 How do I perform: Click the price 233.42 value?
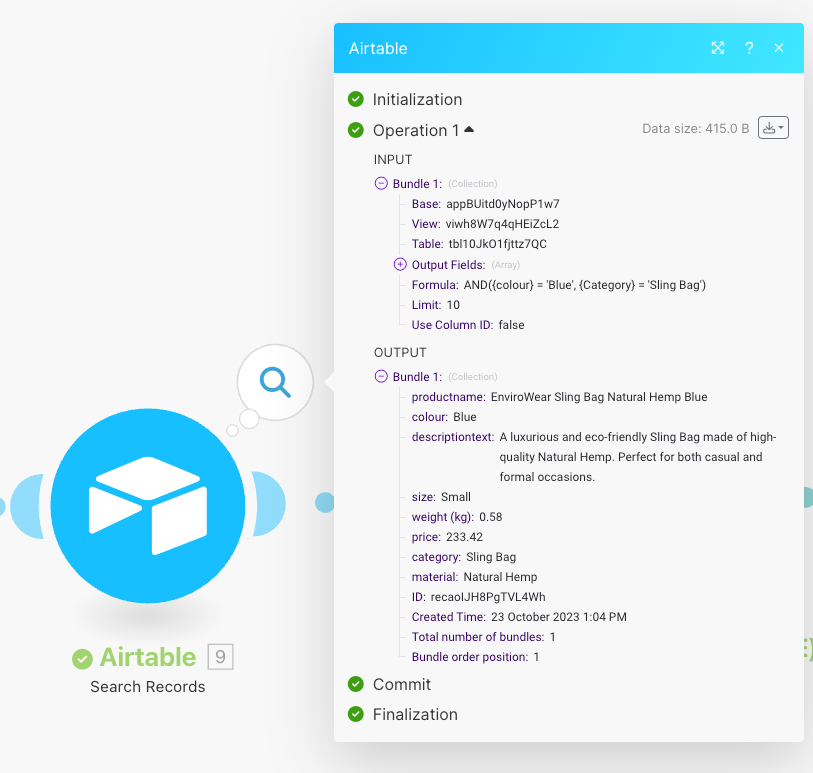tap(464, 537)
